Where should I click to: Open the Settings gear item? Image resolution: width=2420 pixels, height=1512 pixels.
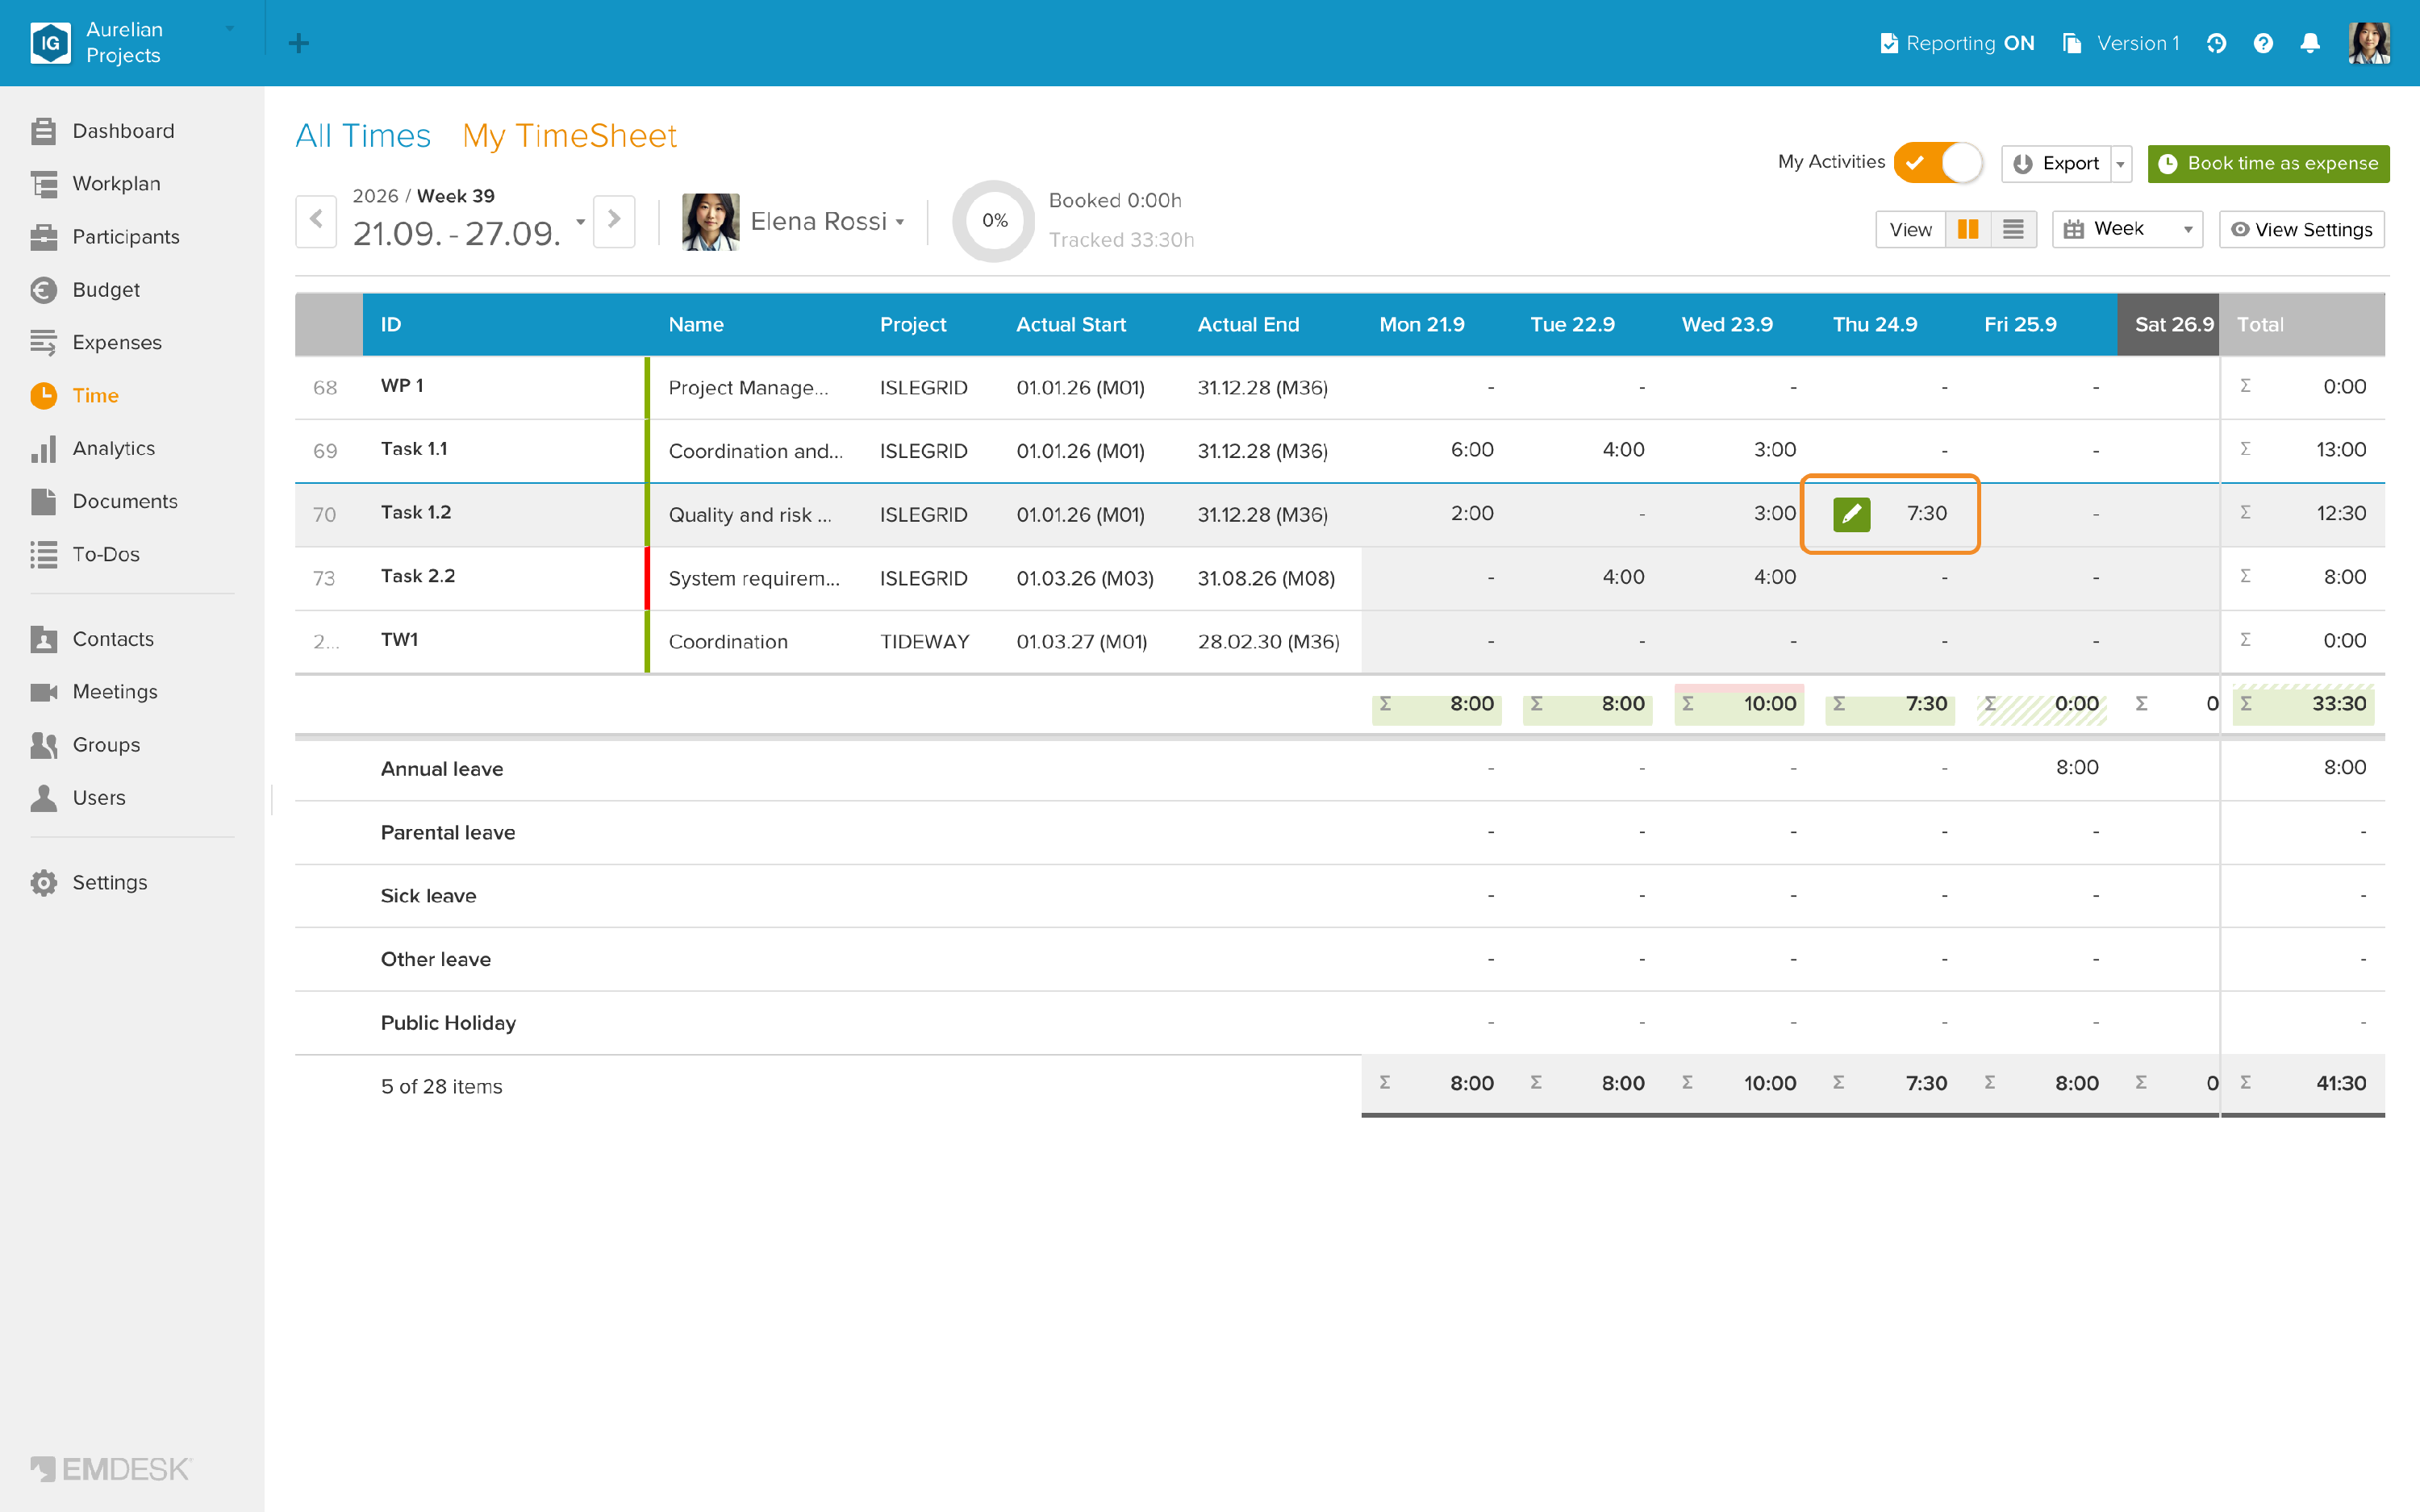89,883
